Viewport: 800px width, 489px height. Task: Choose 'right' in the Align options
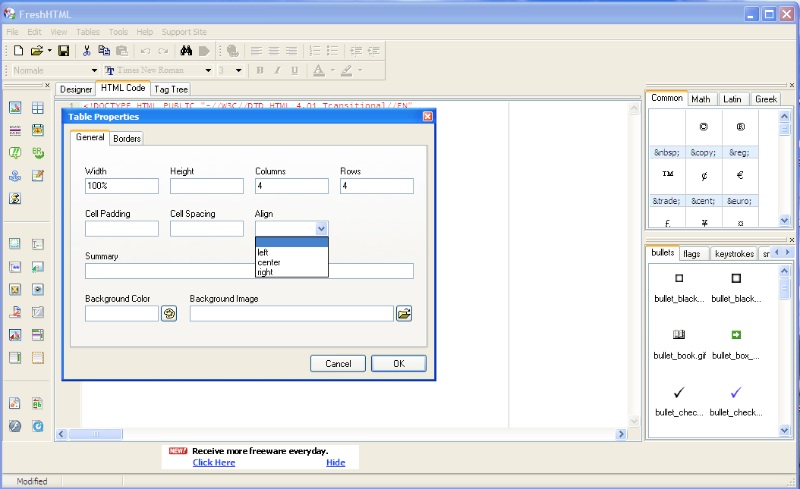[x=265, y=272]
